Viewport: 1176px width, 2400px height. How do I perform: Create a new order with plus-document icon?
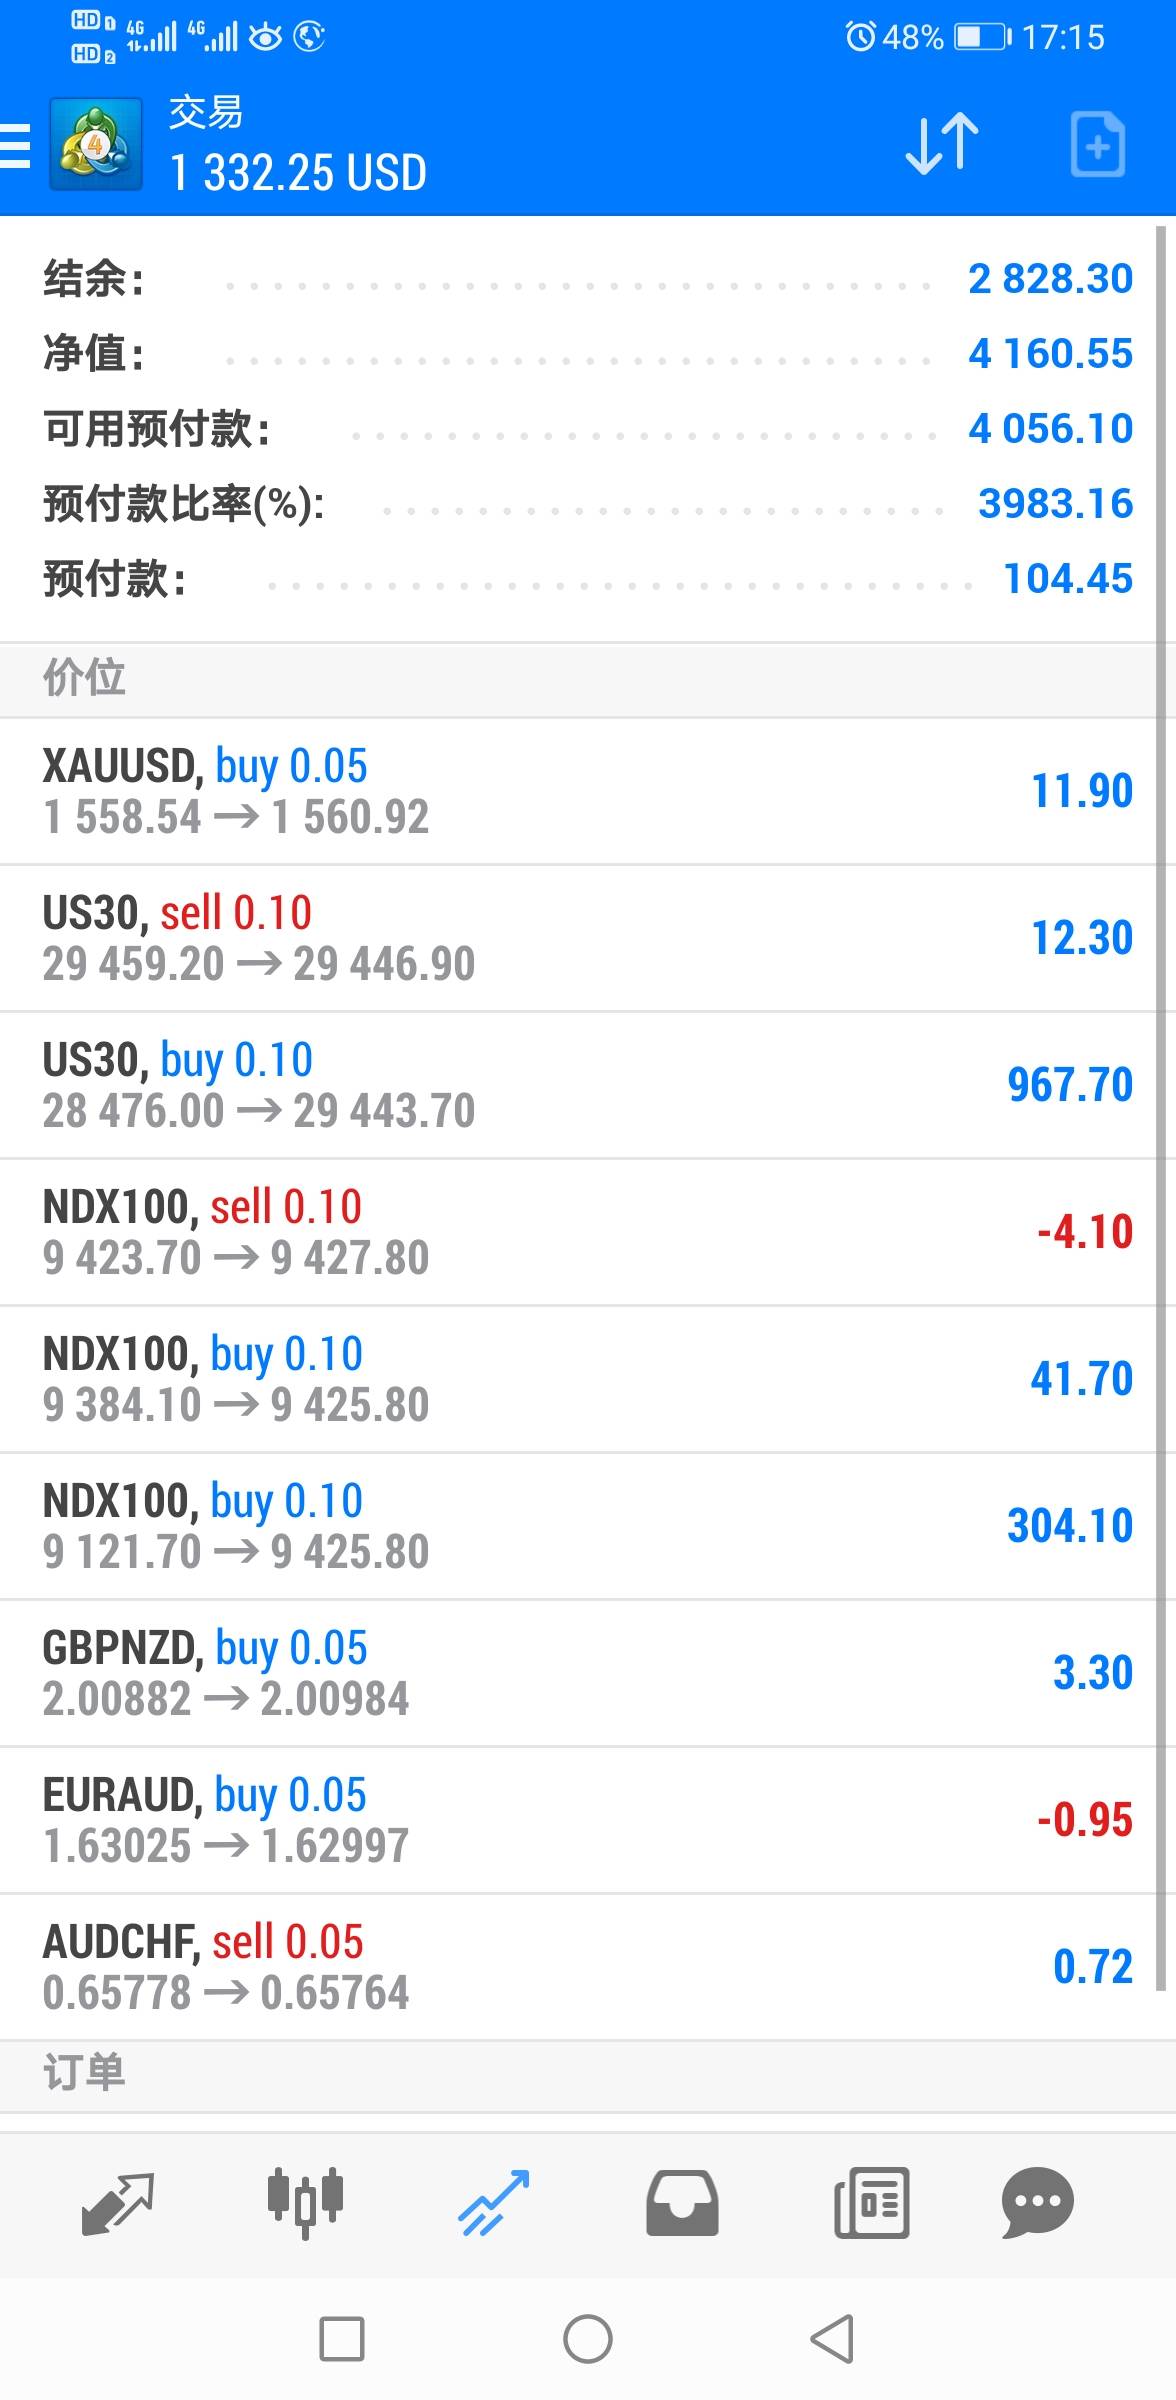point(1097,146)
